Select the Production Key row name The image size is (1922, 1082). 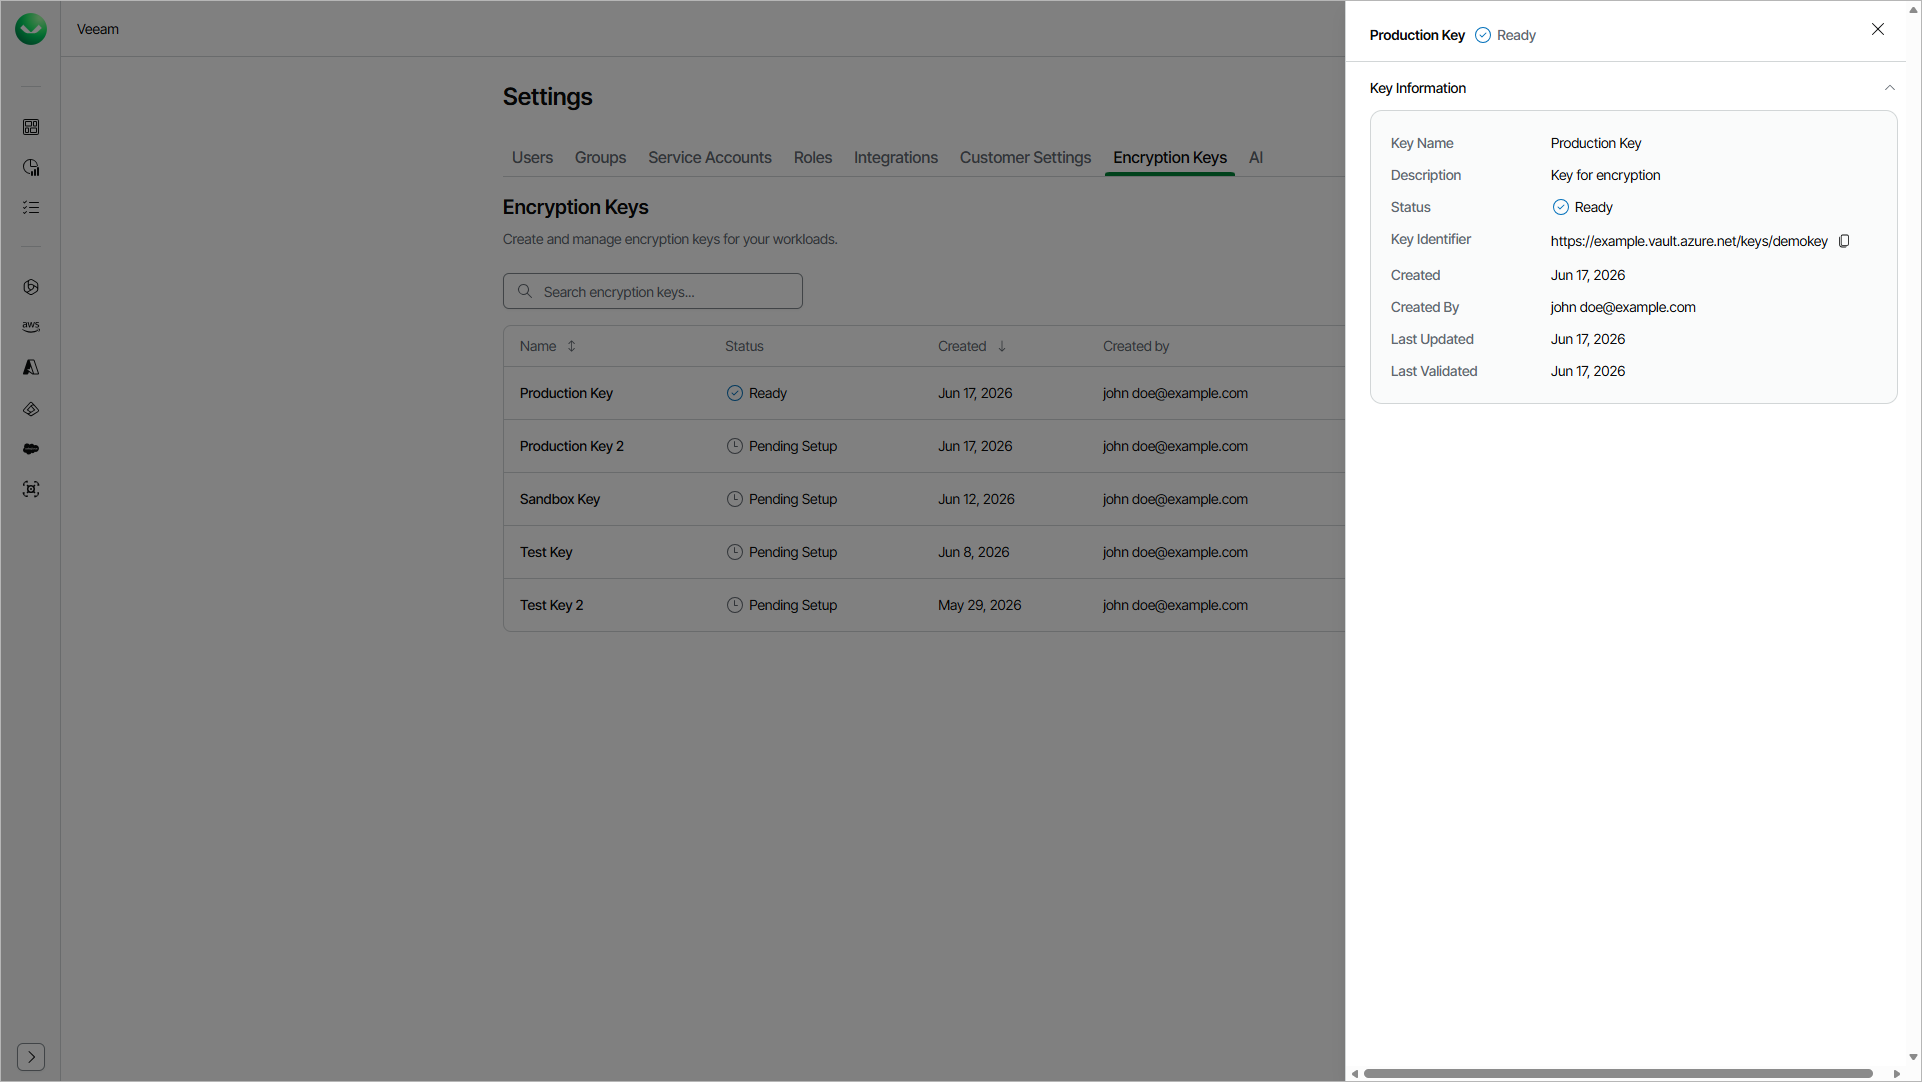tap(566, 393)
